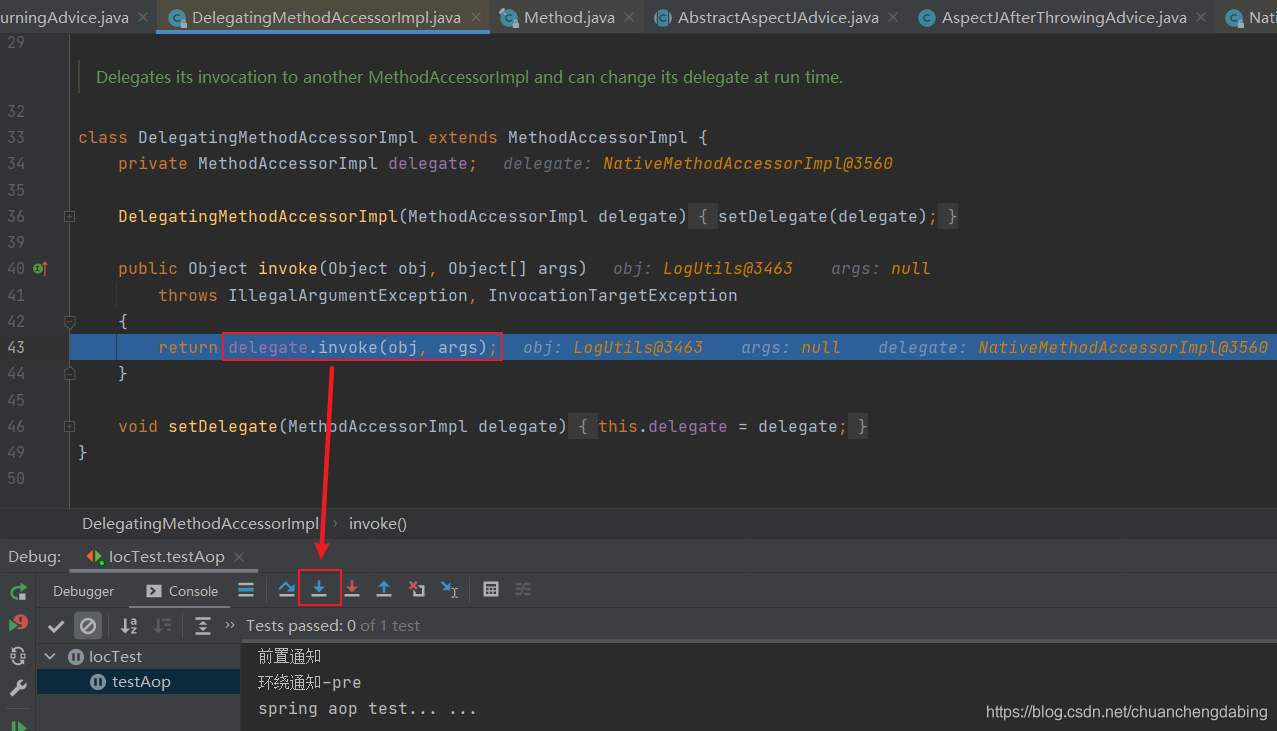The height and width of the screenshot is (731, 1277).
Task: Click the override gutter icon at line 40
Action: pos(40,268)
